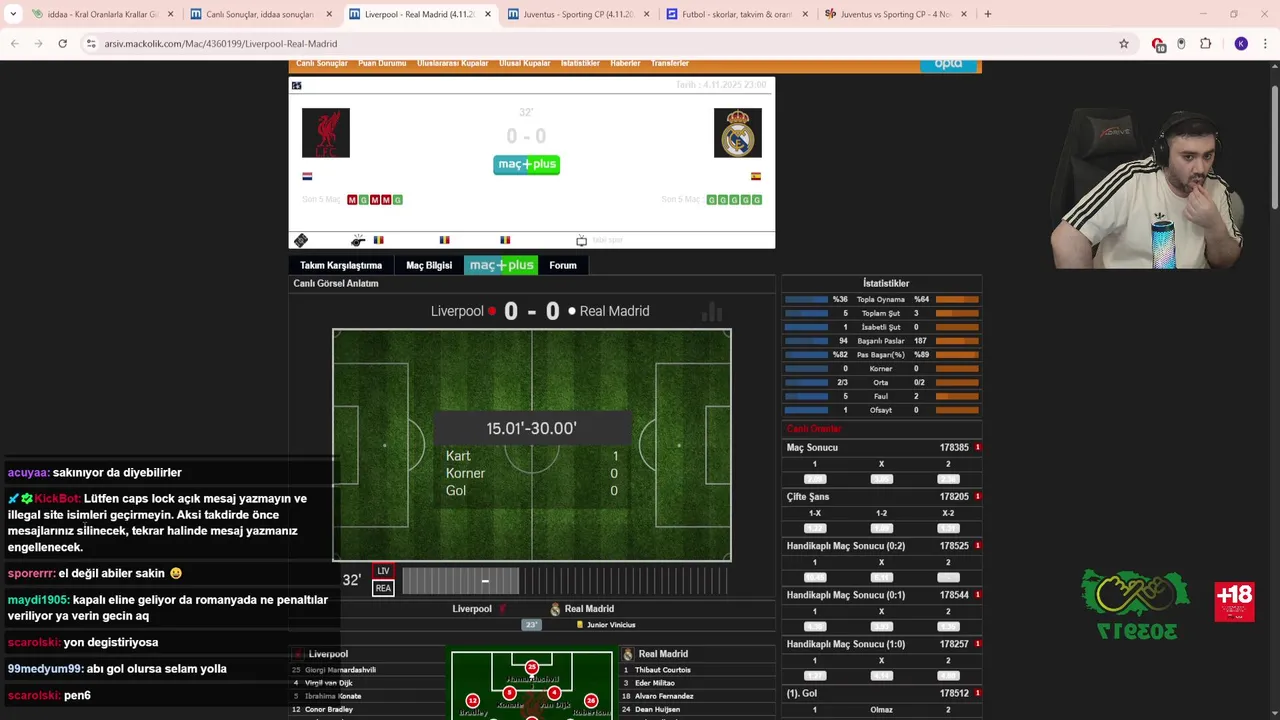Click the 23' timeline event marker
1280x720 pixels.
(x=532, y=624)
